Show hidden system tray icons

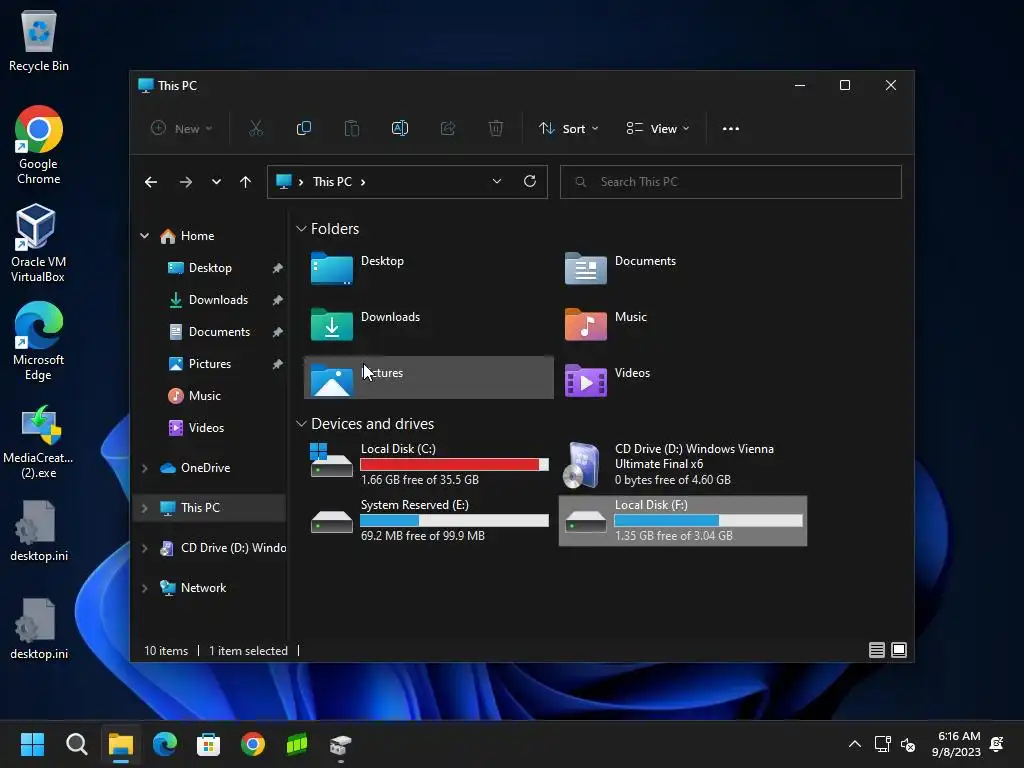point(854,744)
